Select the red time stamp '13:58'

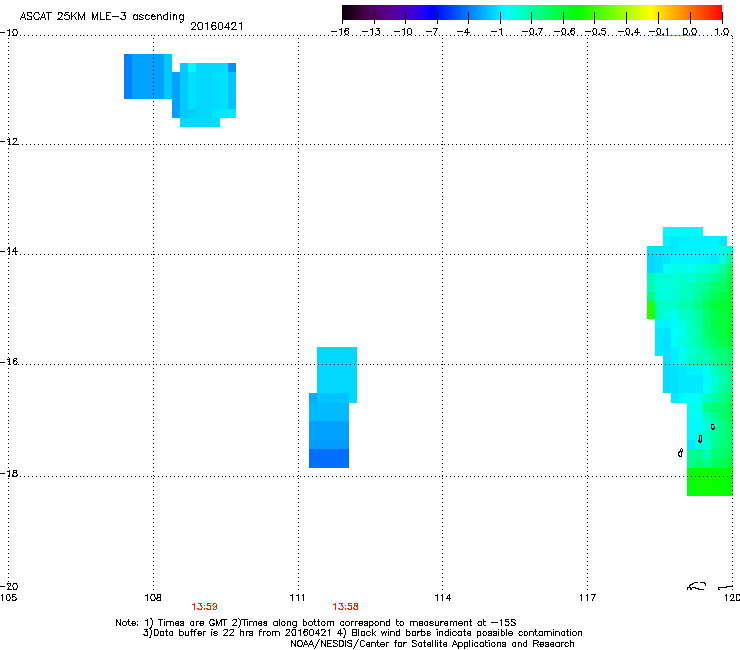click(345, 607)
